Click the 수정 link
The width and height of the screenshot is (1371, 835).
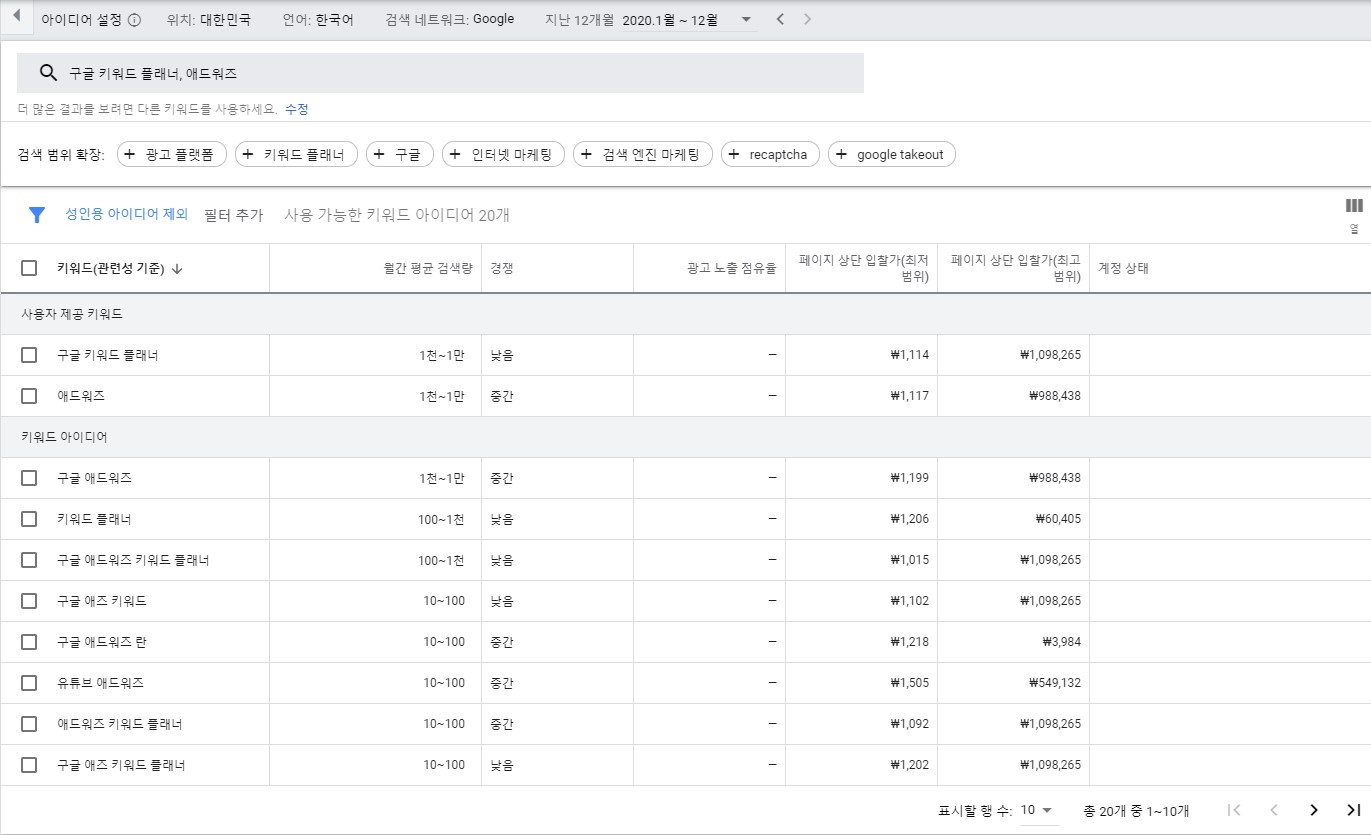[297, 109]
